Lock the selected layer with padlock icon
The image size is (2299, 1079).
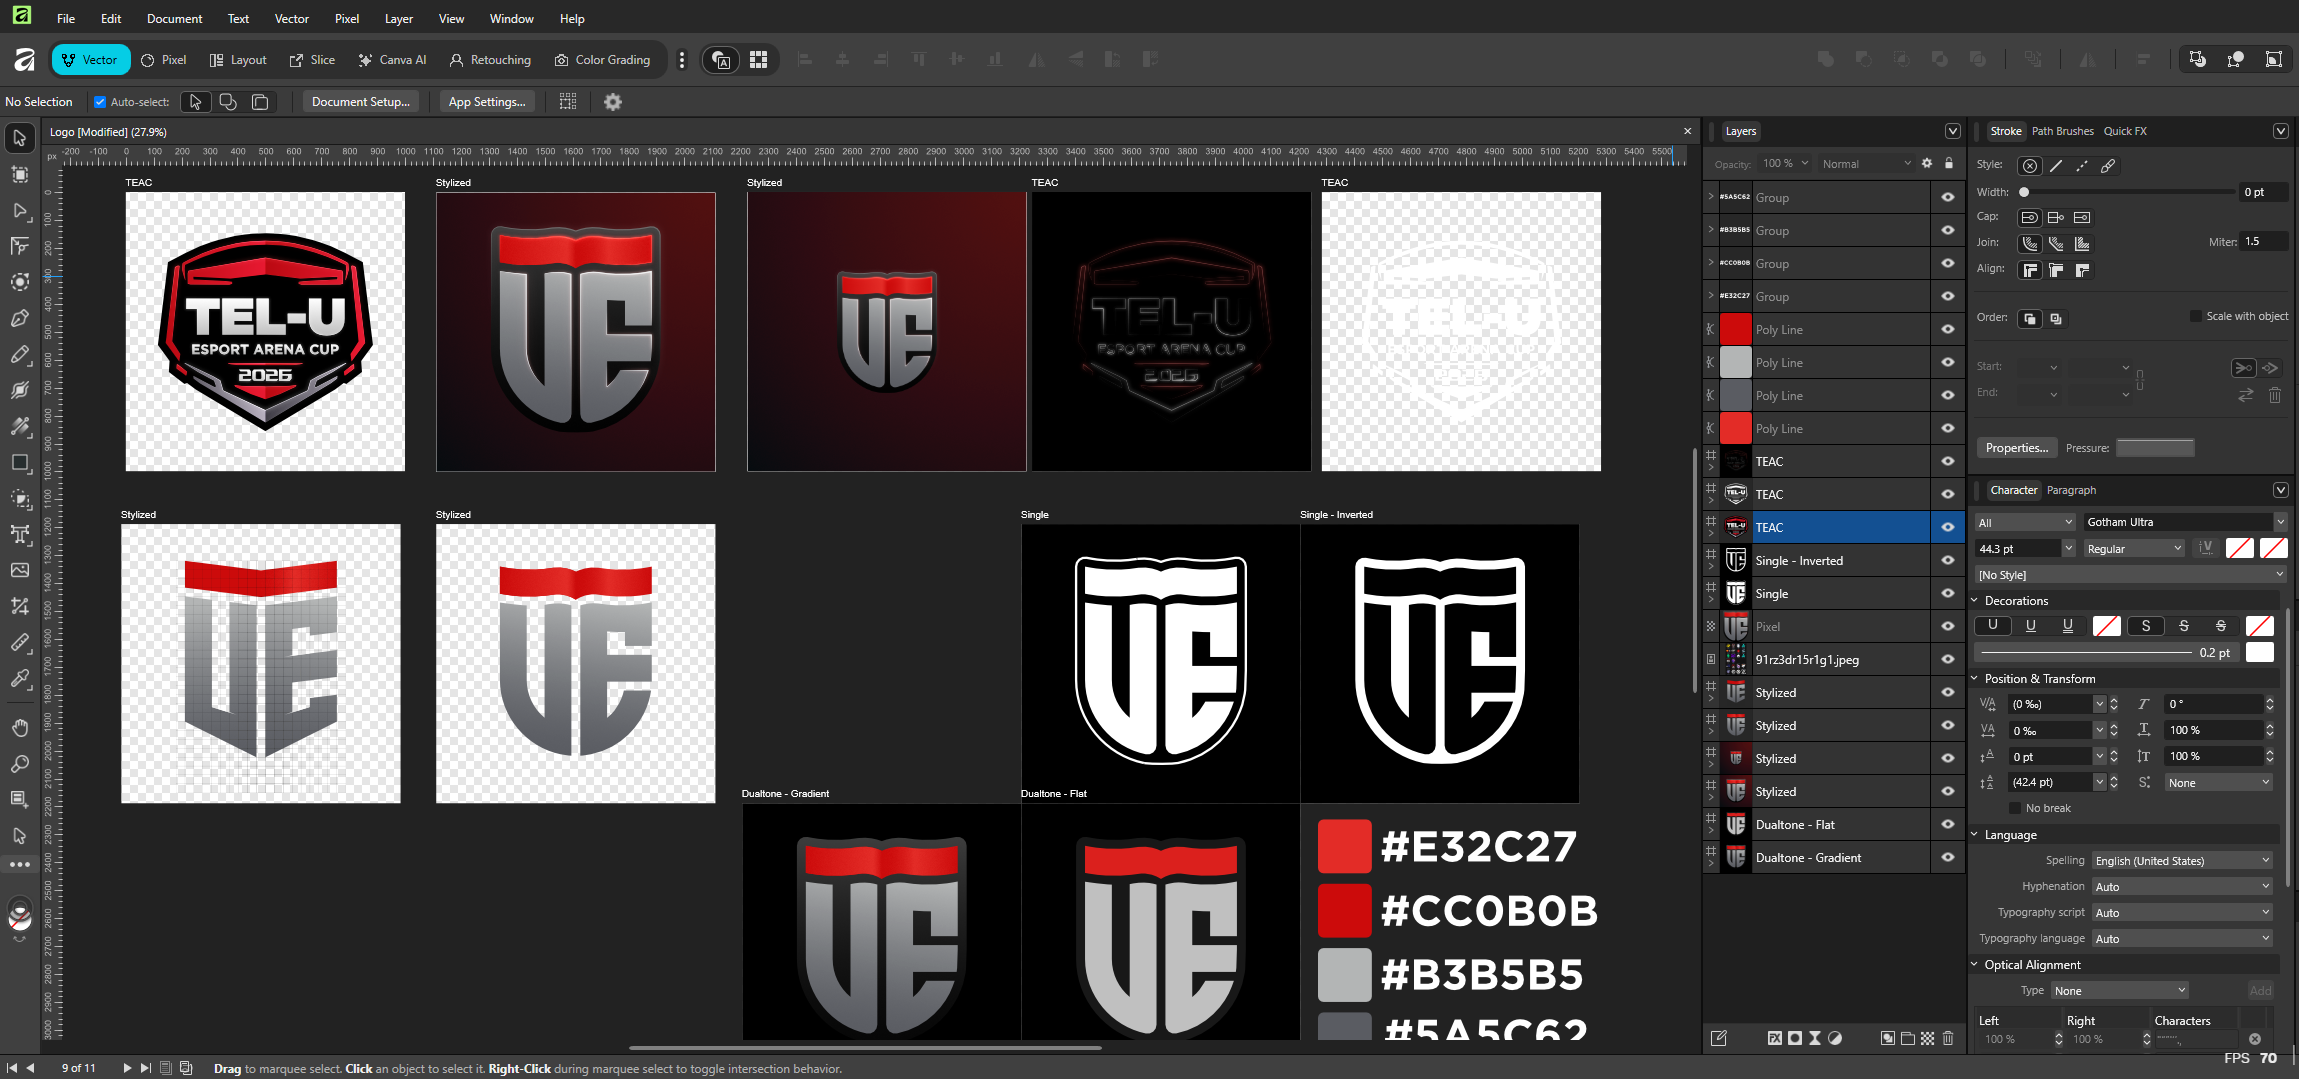1949,163
